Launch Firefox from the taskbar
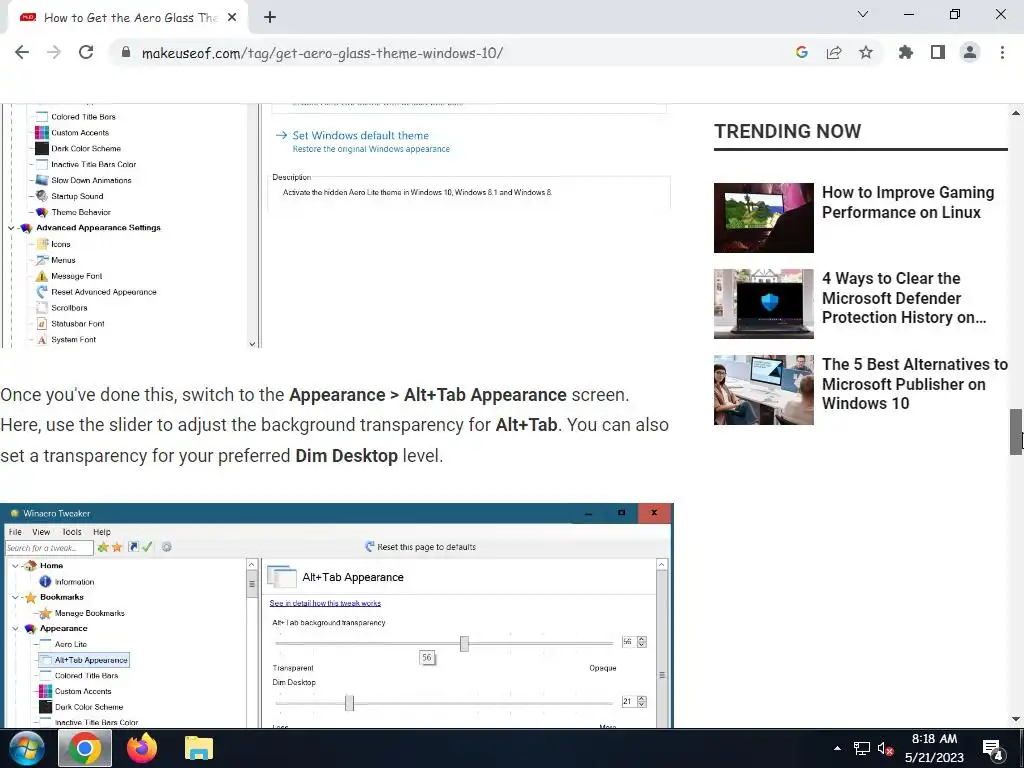Viewport: 1024px width, 768px height. 142,748
